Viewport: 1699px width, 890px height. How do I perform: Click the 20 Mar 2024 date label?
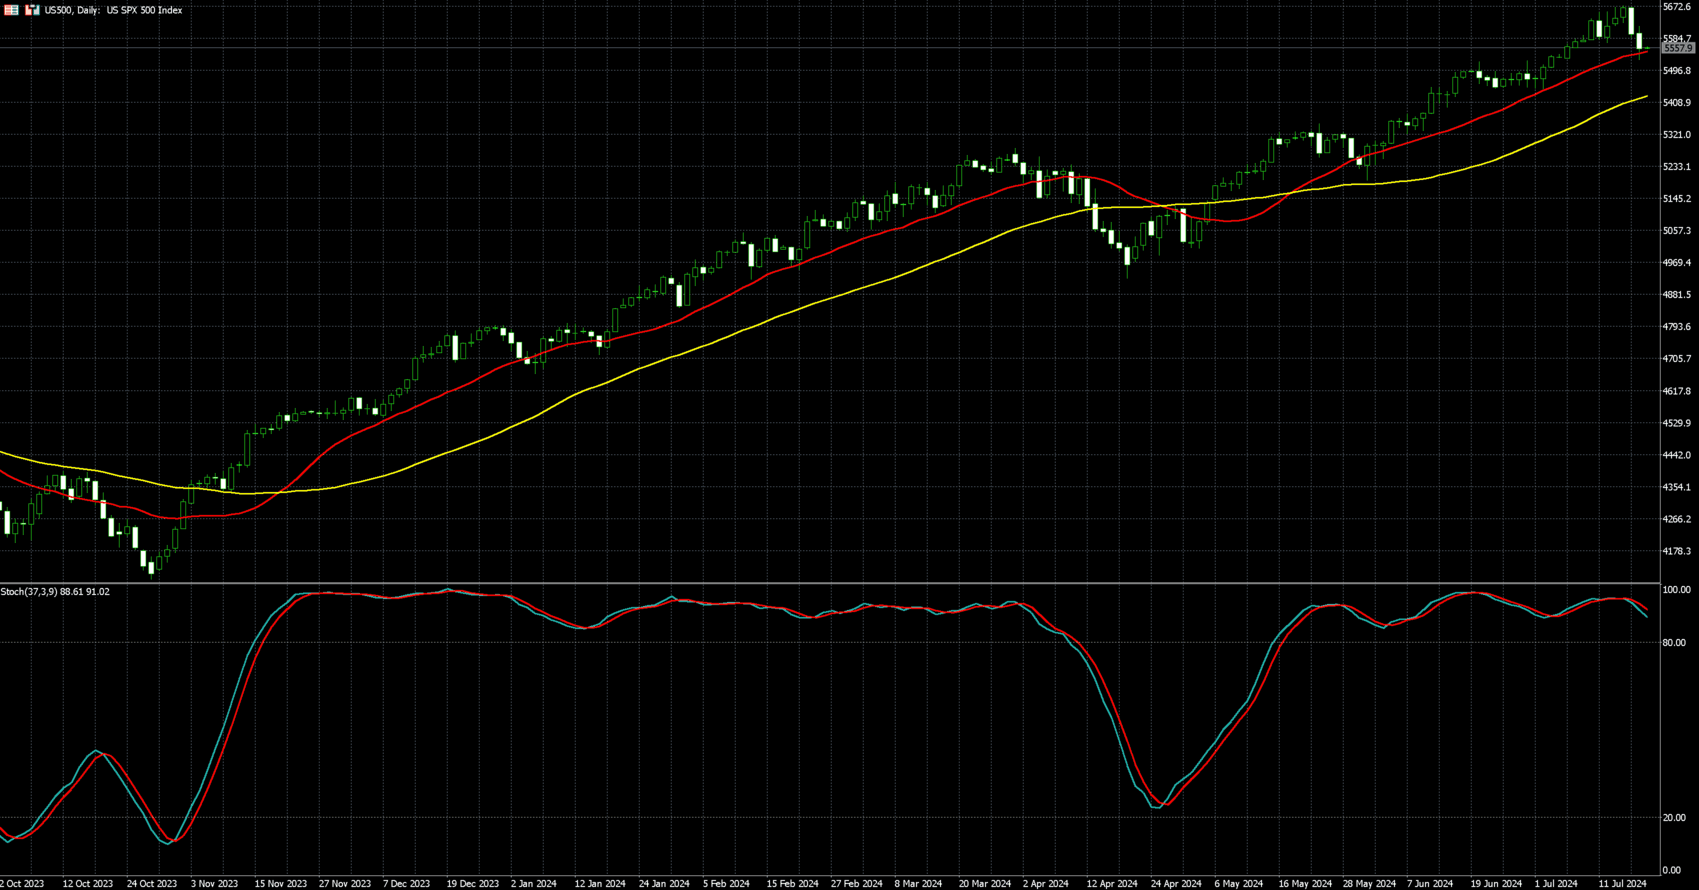coord(985,884)
